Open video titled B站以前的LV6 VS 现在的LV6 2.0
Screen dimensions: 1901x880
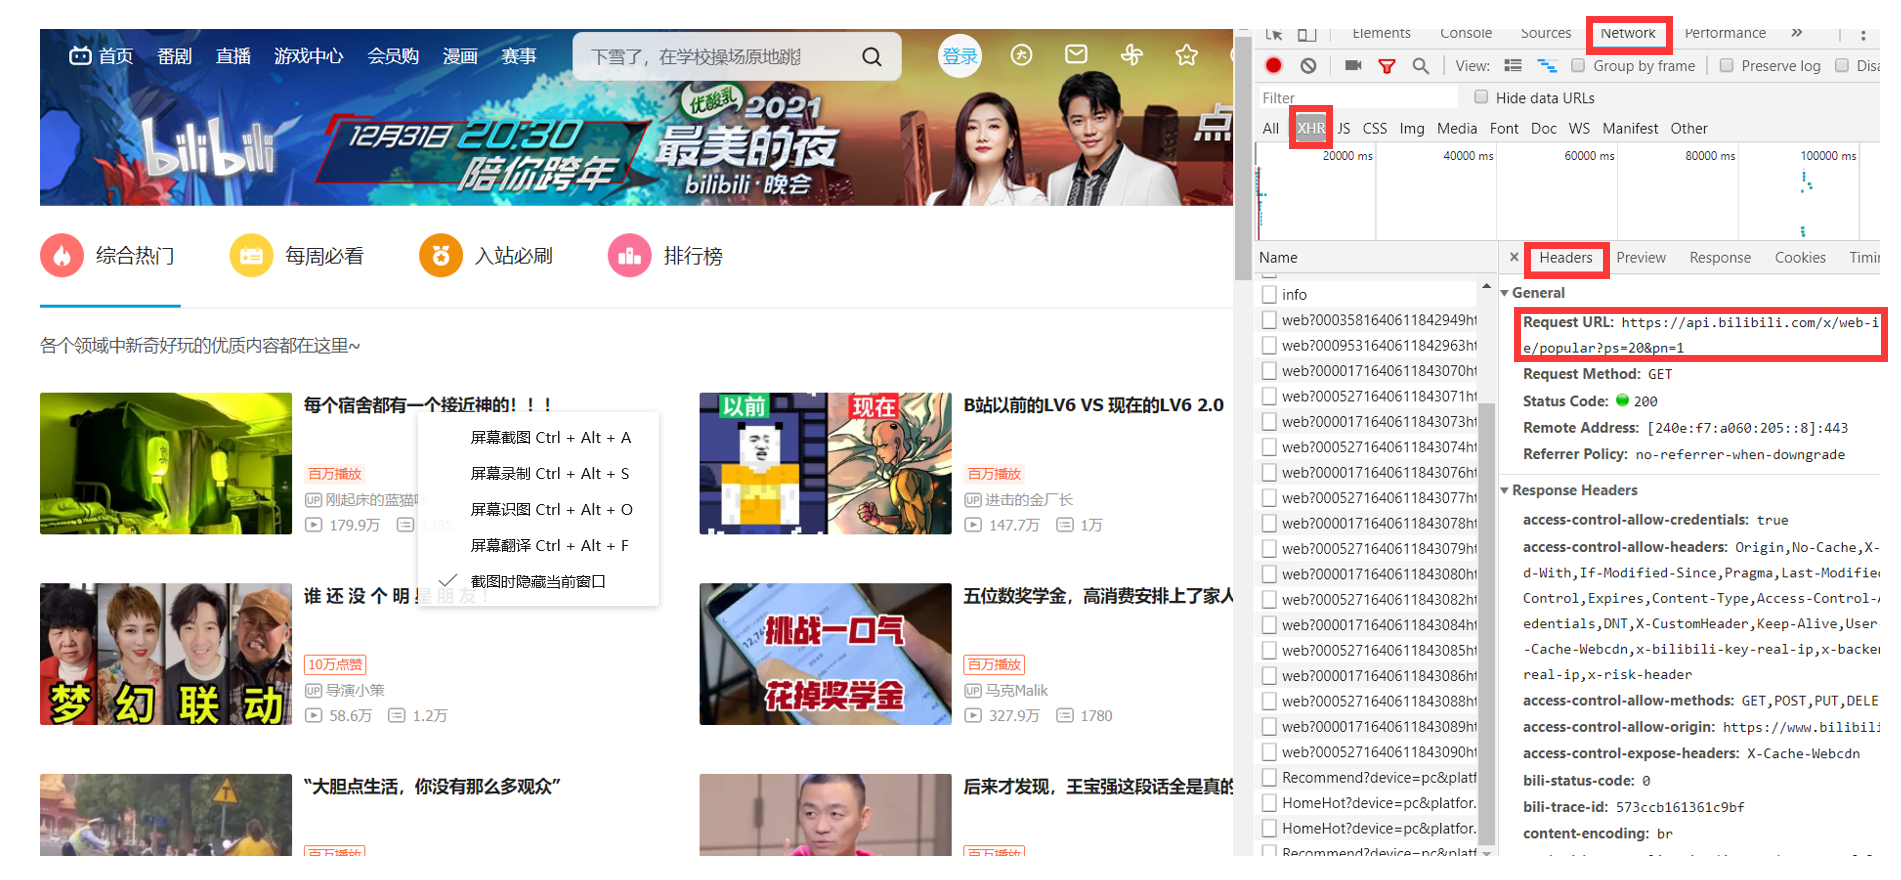pos(1094,405)
